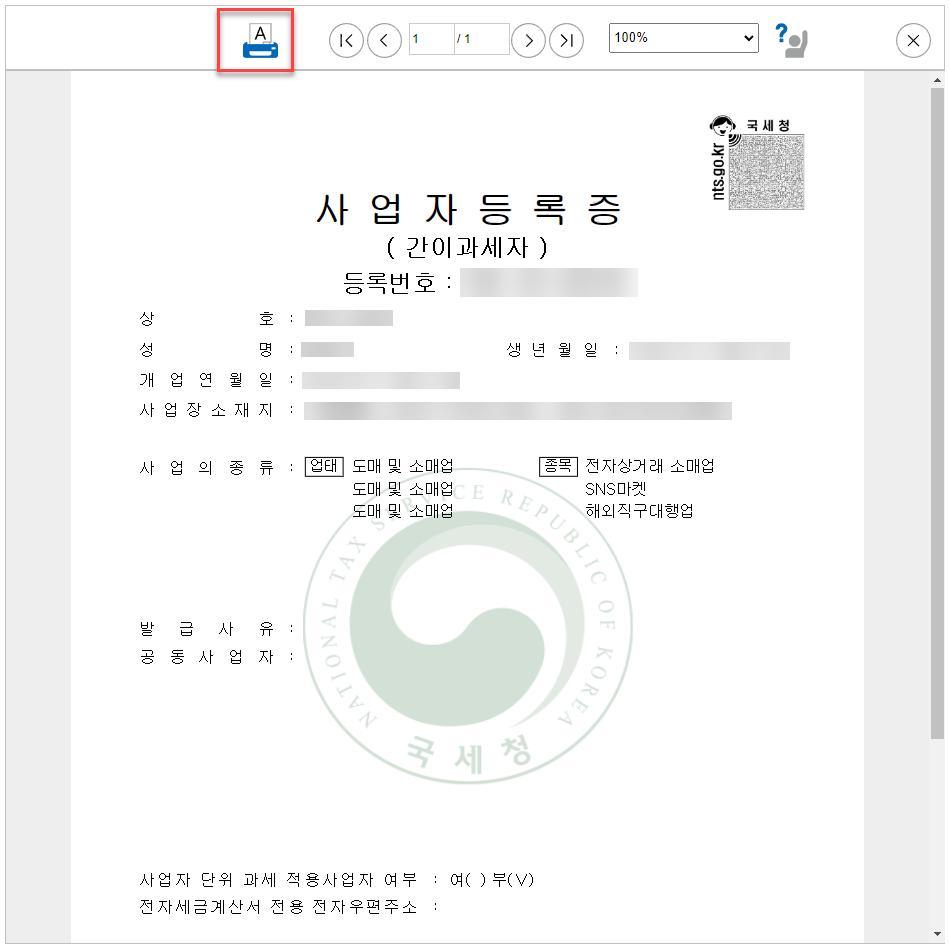The image size is (950, 949).
Task: Click the boxed 업태 label
Action: [324, 466]
